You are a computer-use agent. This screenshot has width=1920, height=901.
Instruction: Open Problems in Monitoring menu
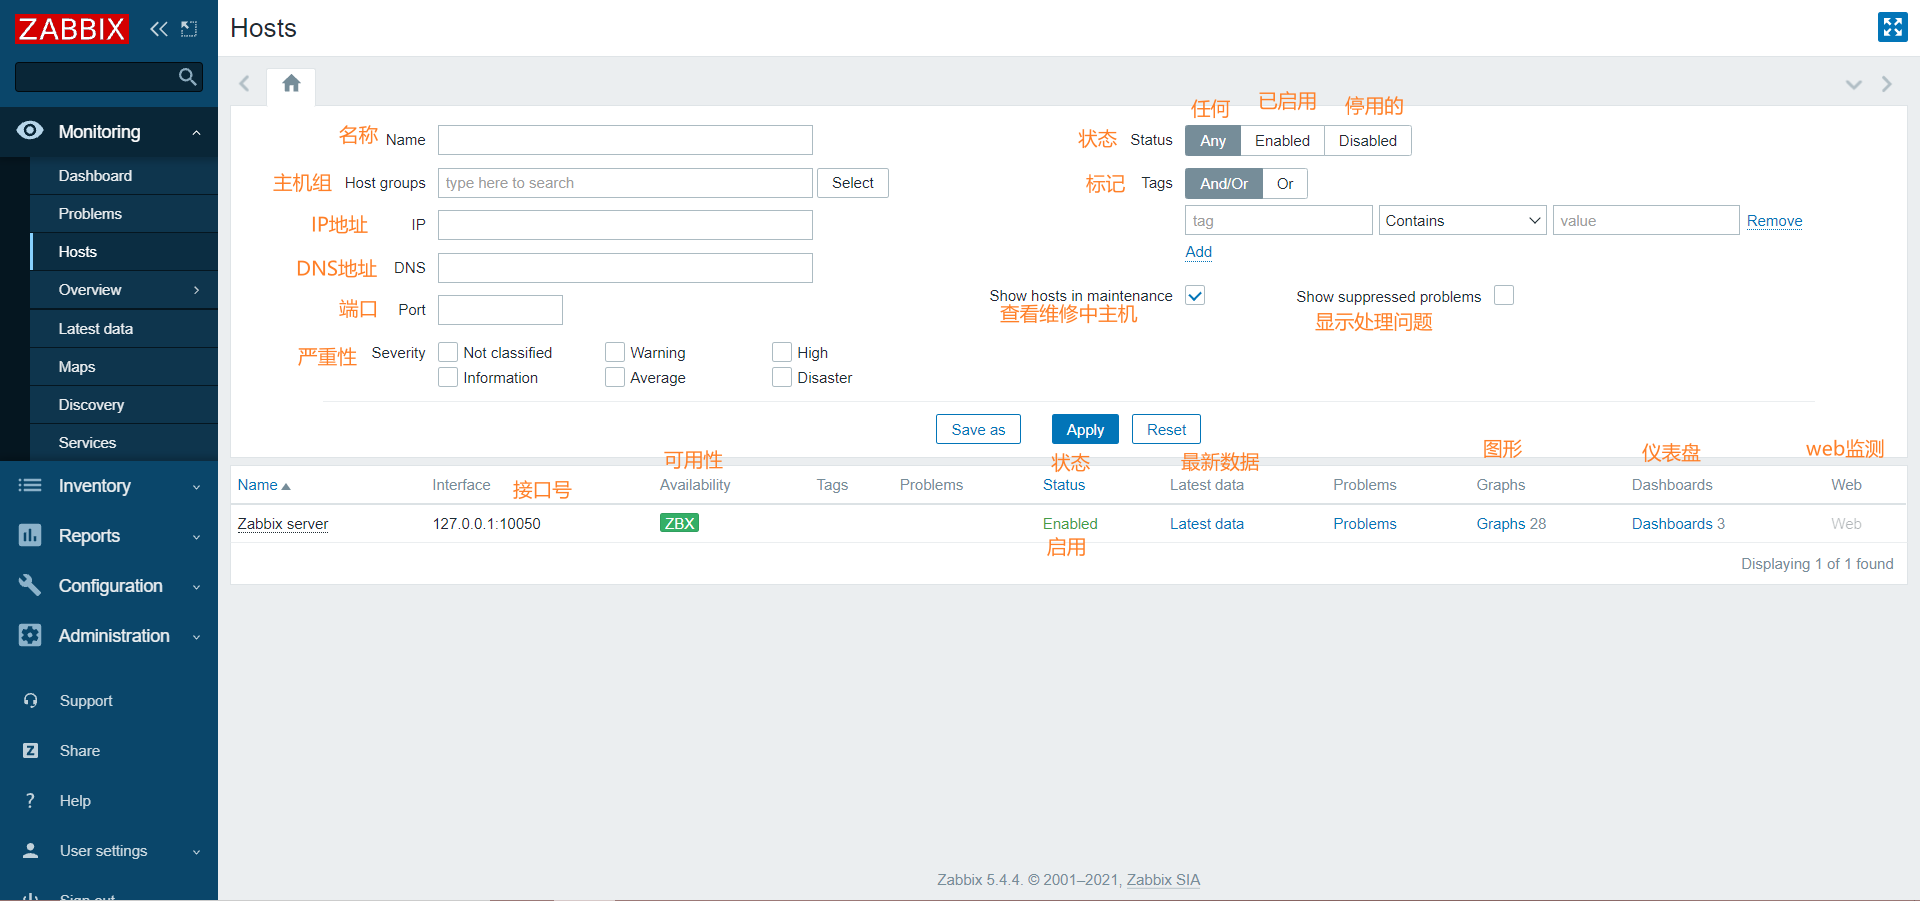(124, 214)
